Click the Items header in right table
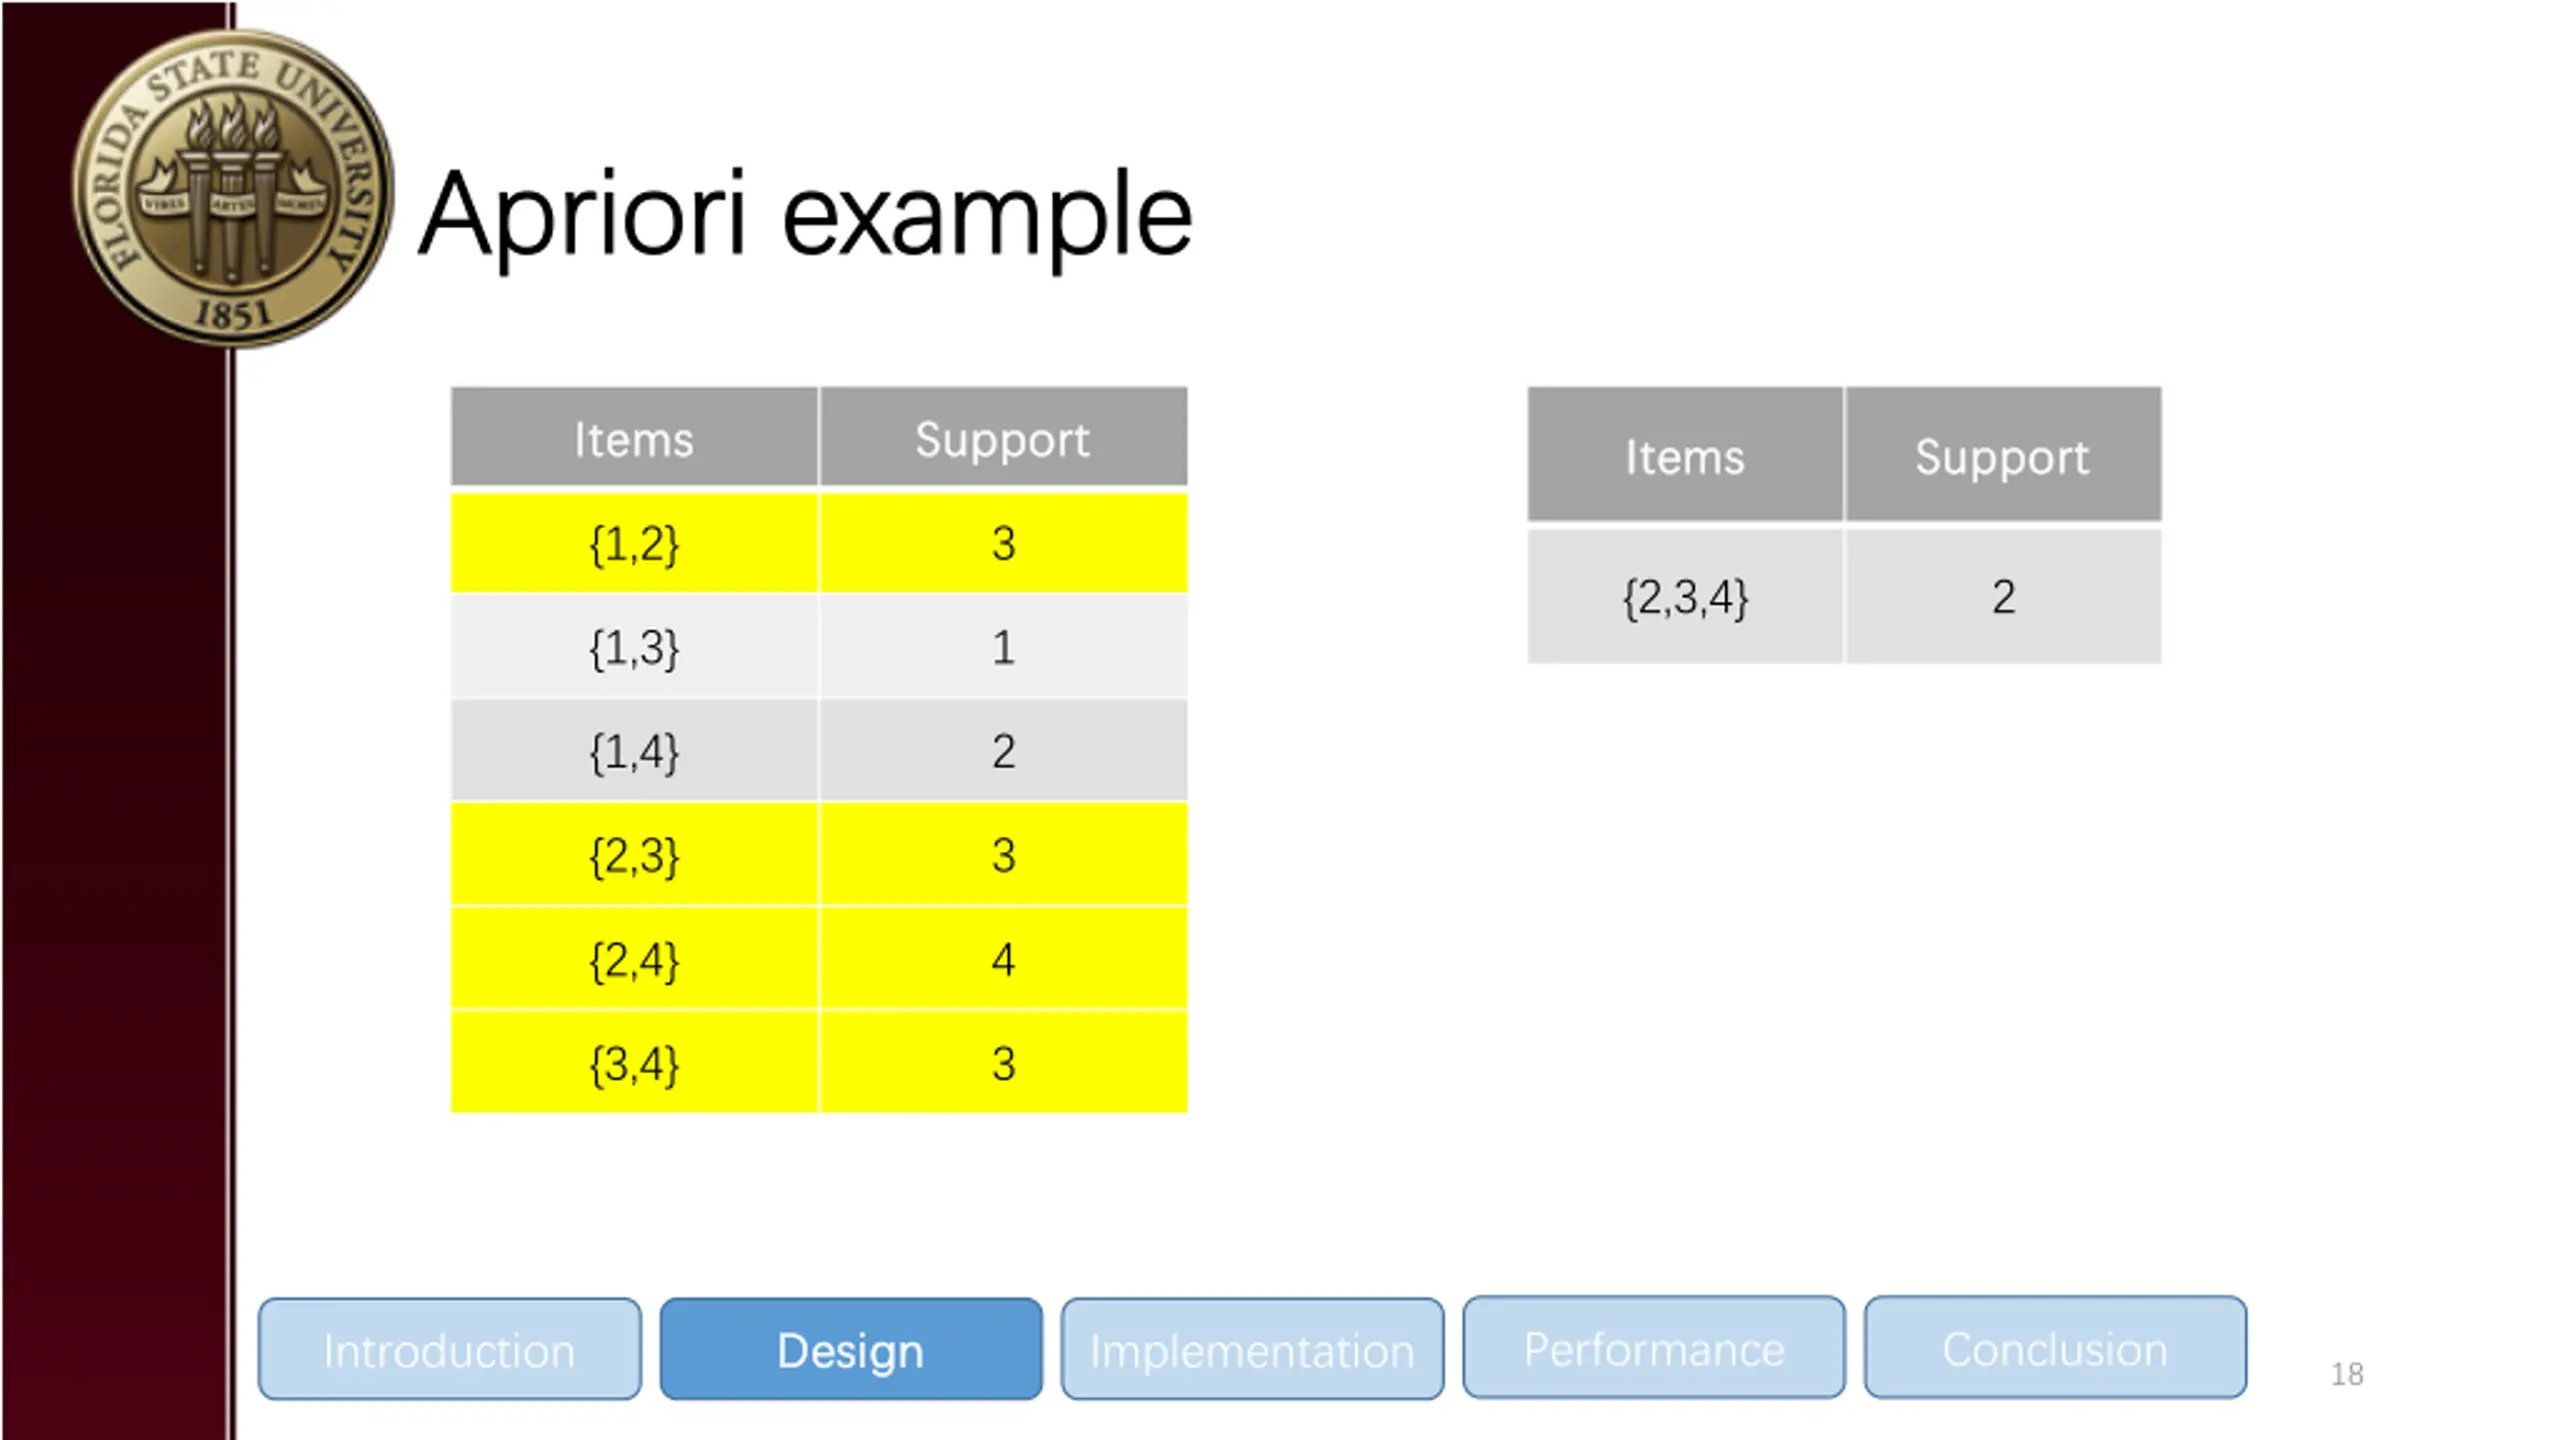This screenshot has height=1440, width=2560. (1685, 456)
